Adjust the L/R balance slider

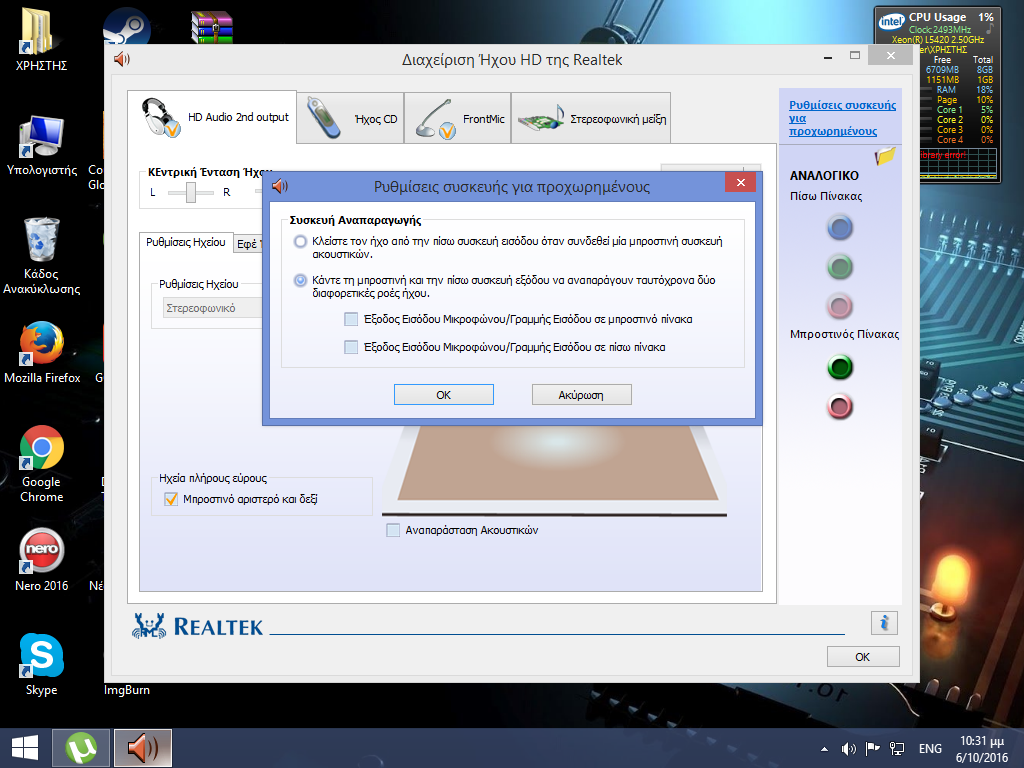coord(191,193)
